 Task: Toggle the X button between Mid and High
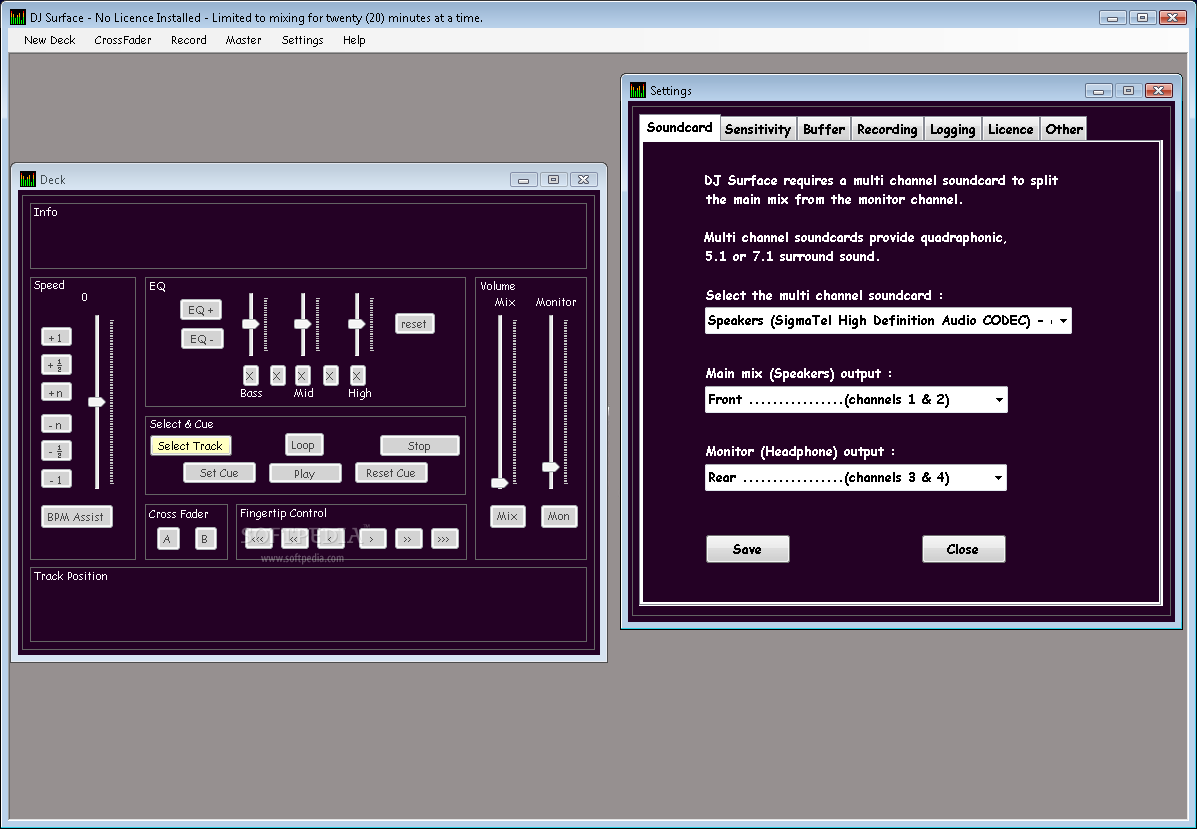pos(330,376)
